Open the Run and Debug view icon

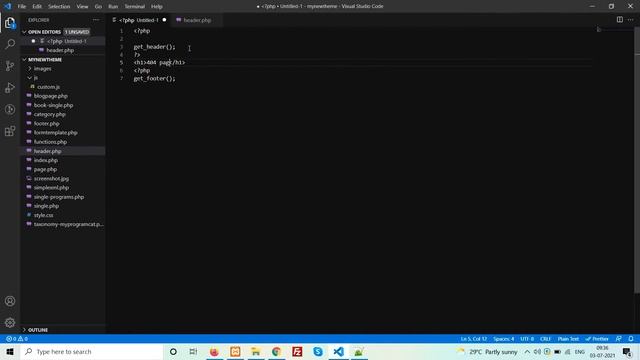(x=10, y=87)
